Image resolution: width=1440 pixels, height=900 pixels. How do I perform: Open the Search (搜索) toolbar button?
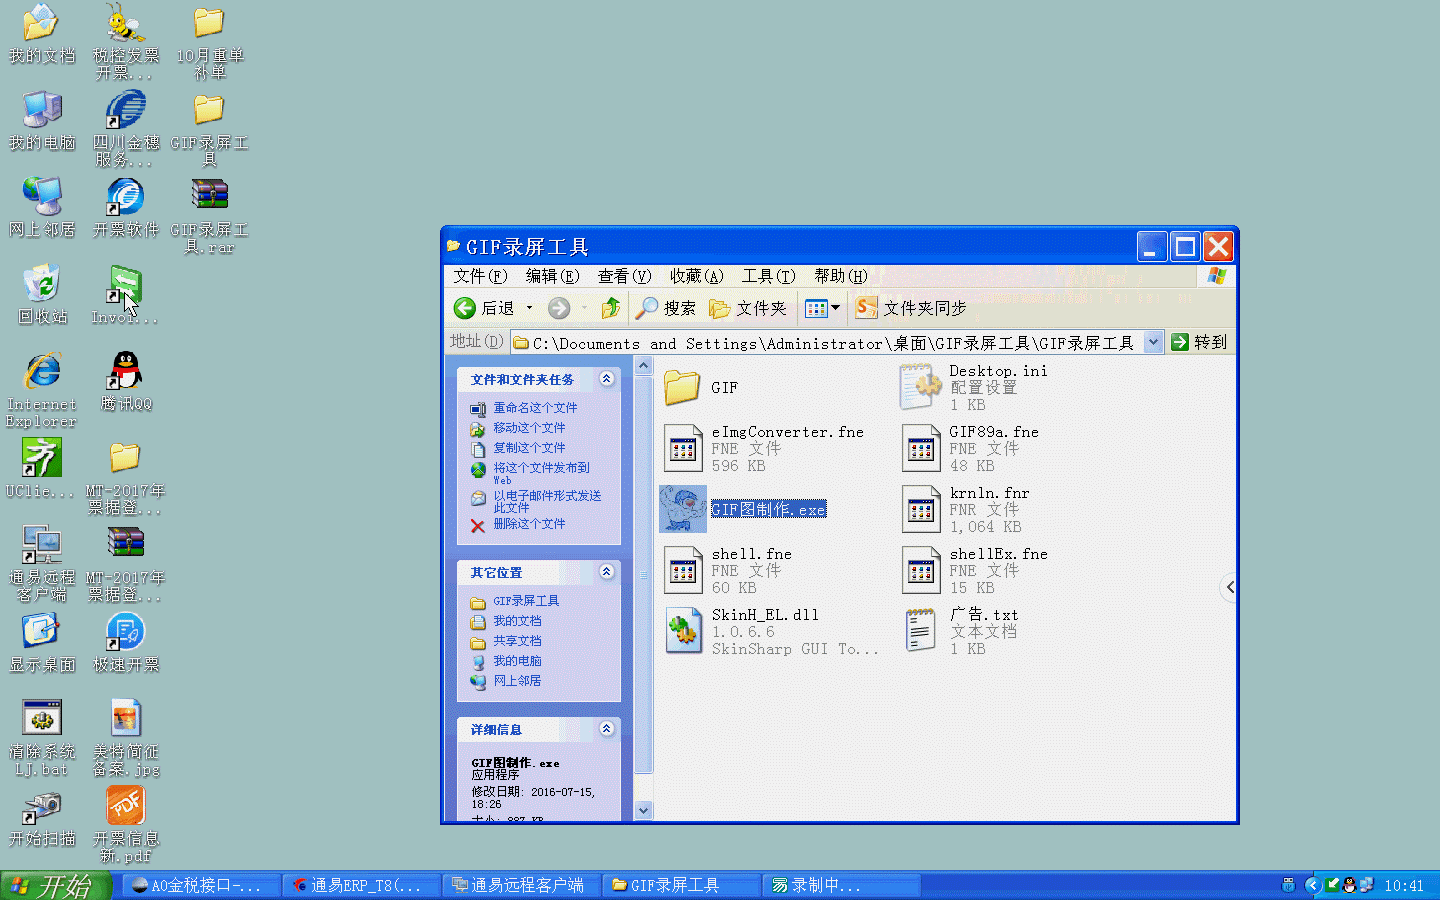(667, 309)
